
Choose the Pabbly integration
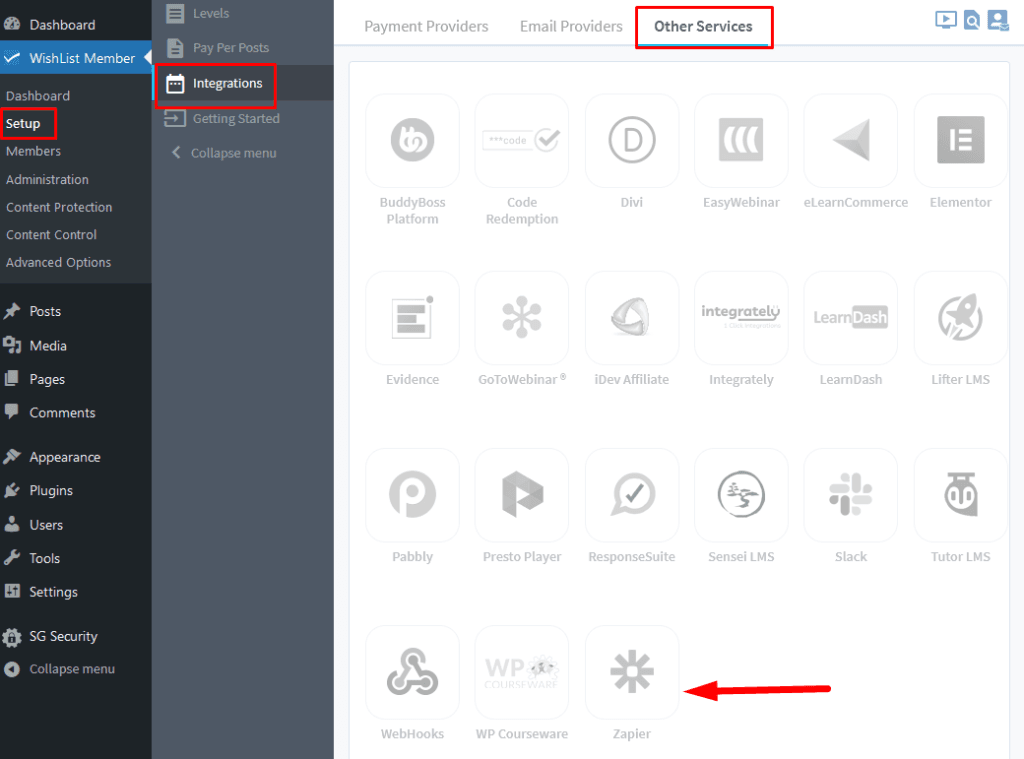tap(412, 494)
